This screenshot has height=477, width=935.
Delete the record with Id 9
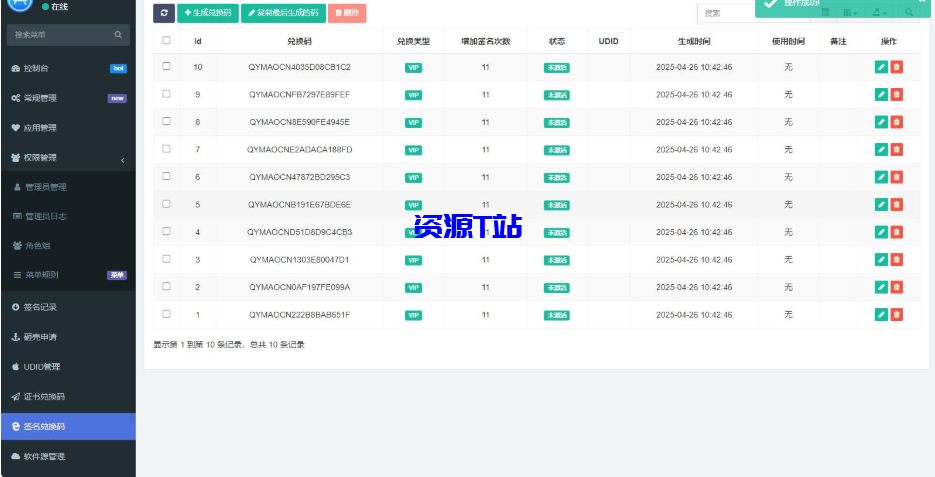coord(896,94)
